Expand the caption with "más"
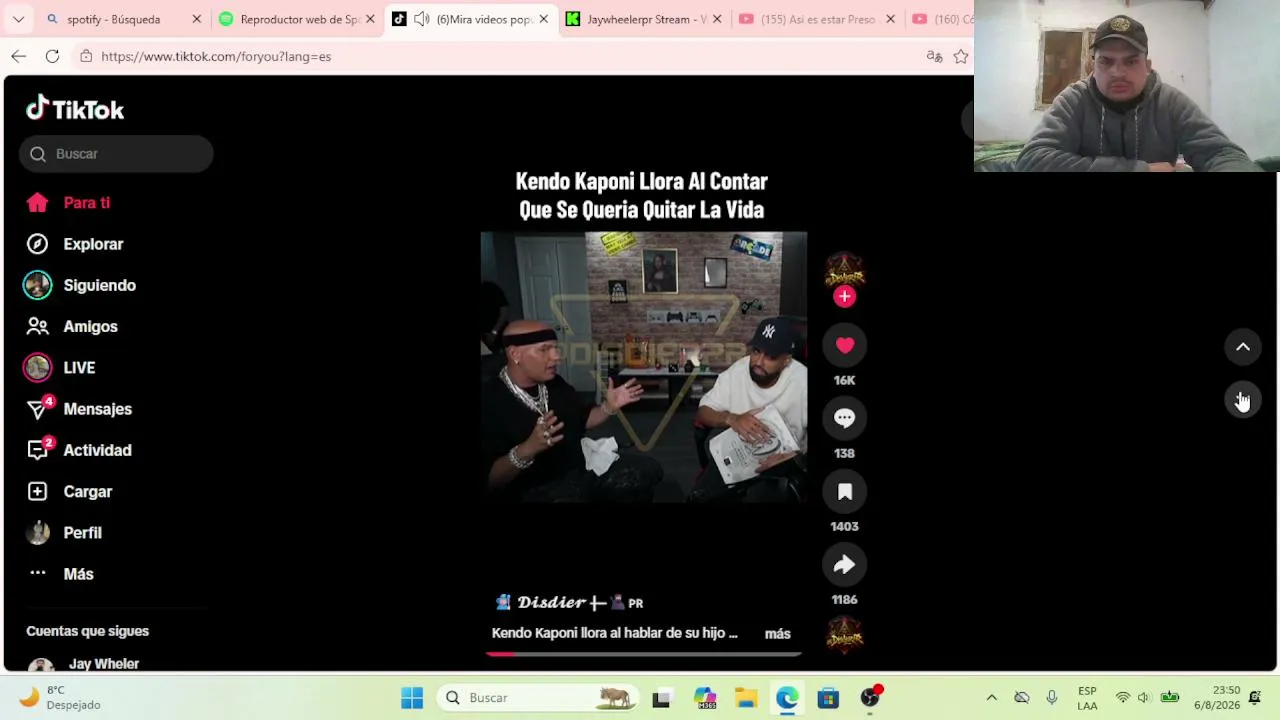 (x=777, y=633)
